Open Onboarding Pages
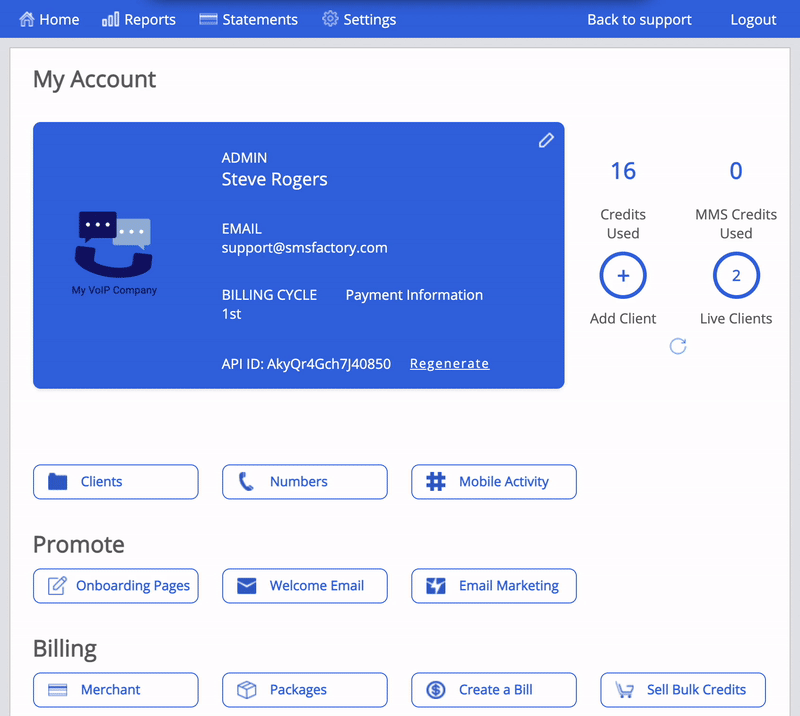This screenshot has width=800, height=716. tap(116, 586)
